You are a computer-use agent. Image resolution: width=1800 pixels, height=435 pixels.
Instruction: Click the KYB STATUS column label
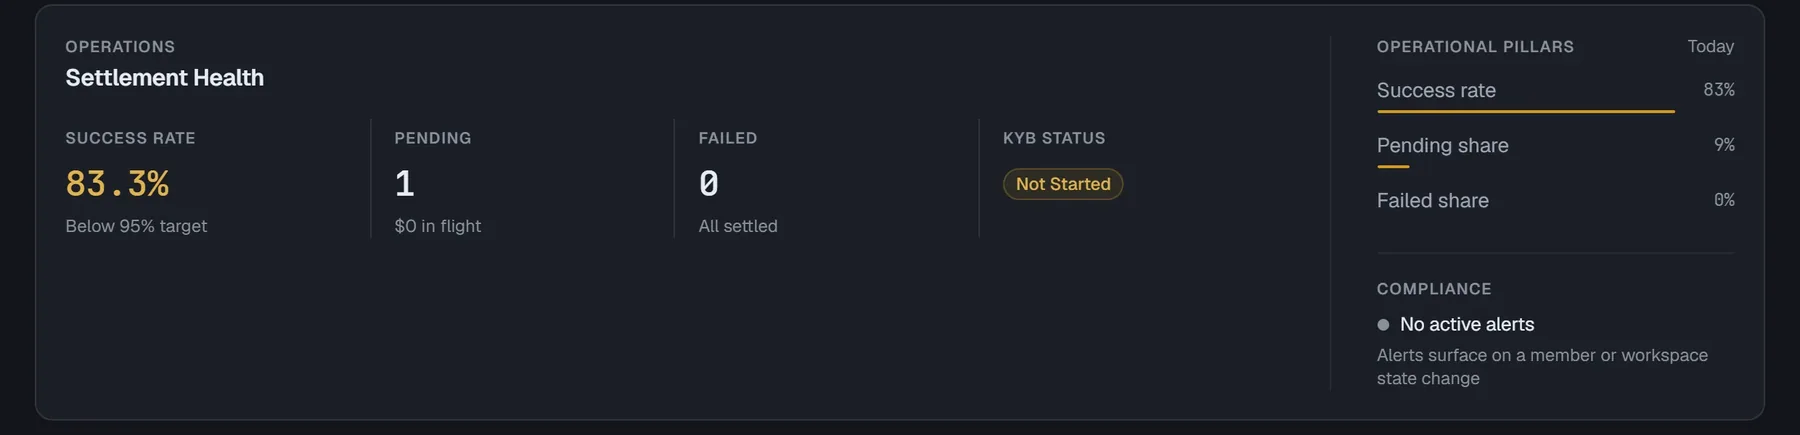[x=1054, y=138]
